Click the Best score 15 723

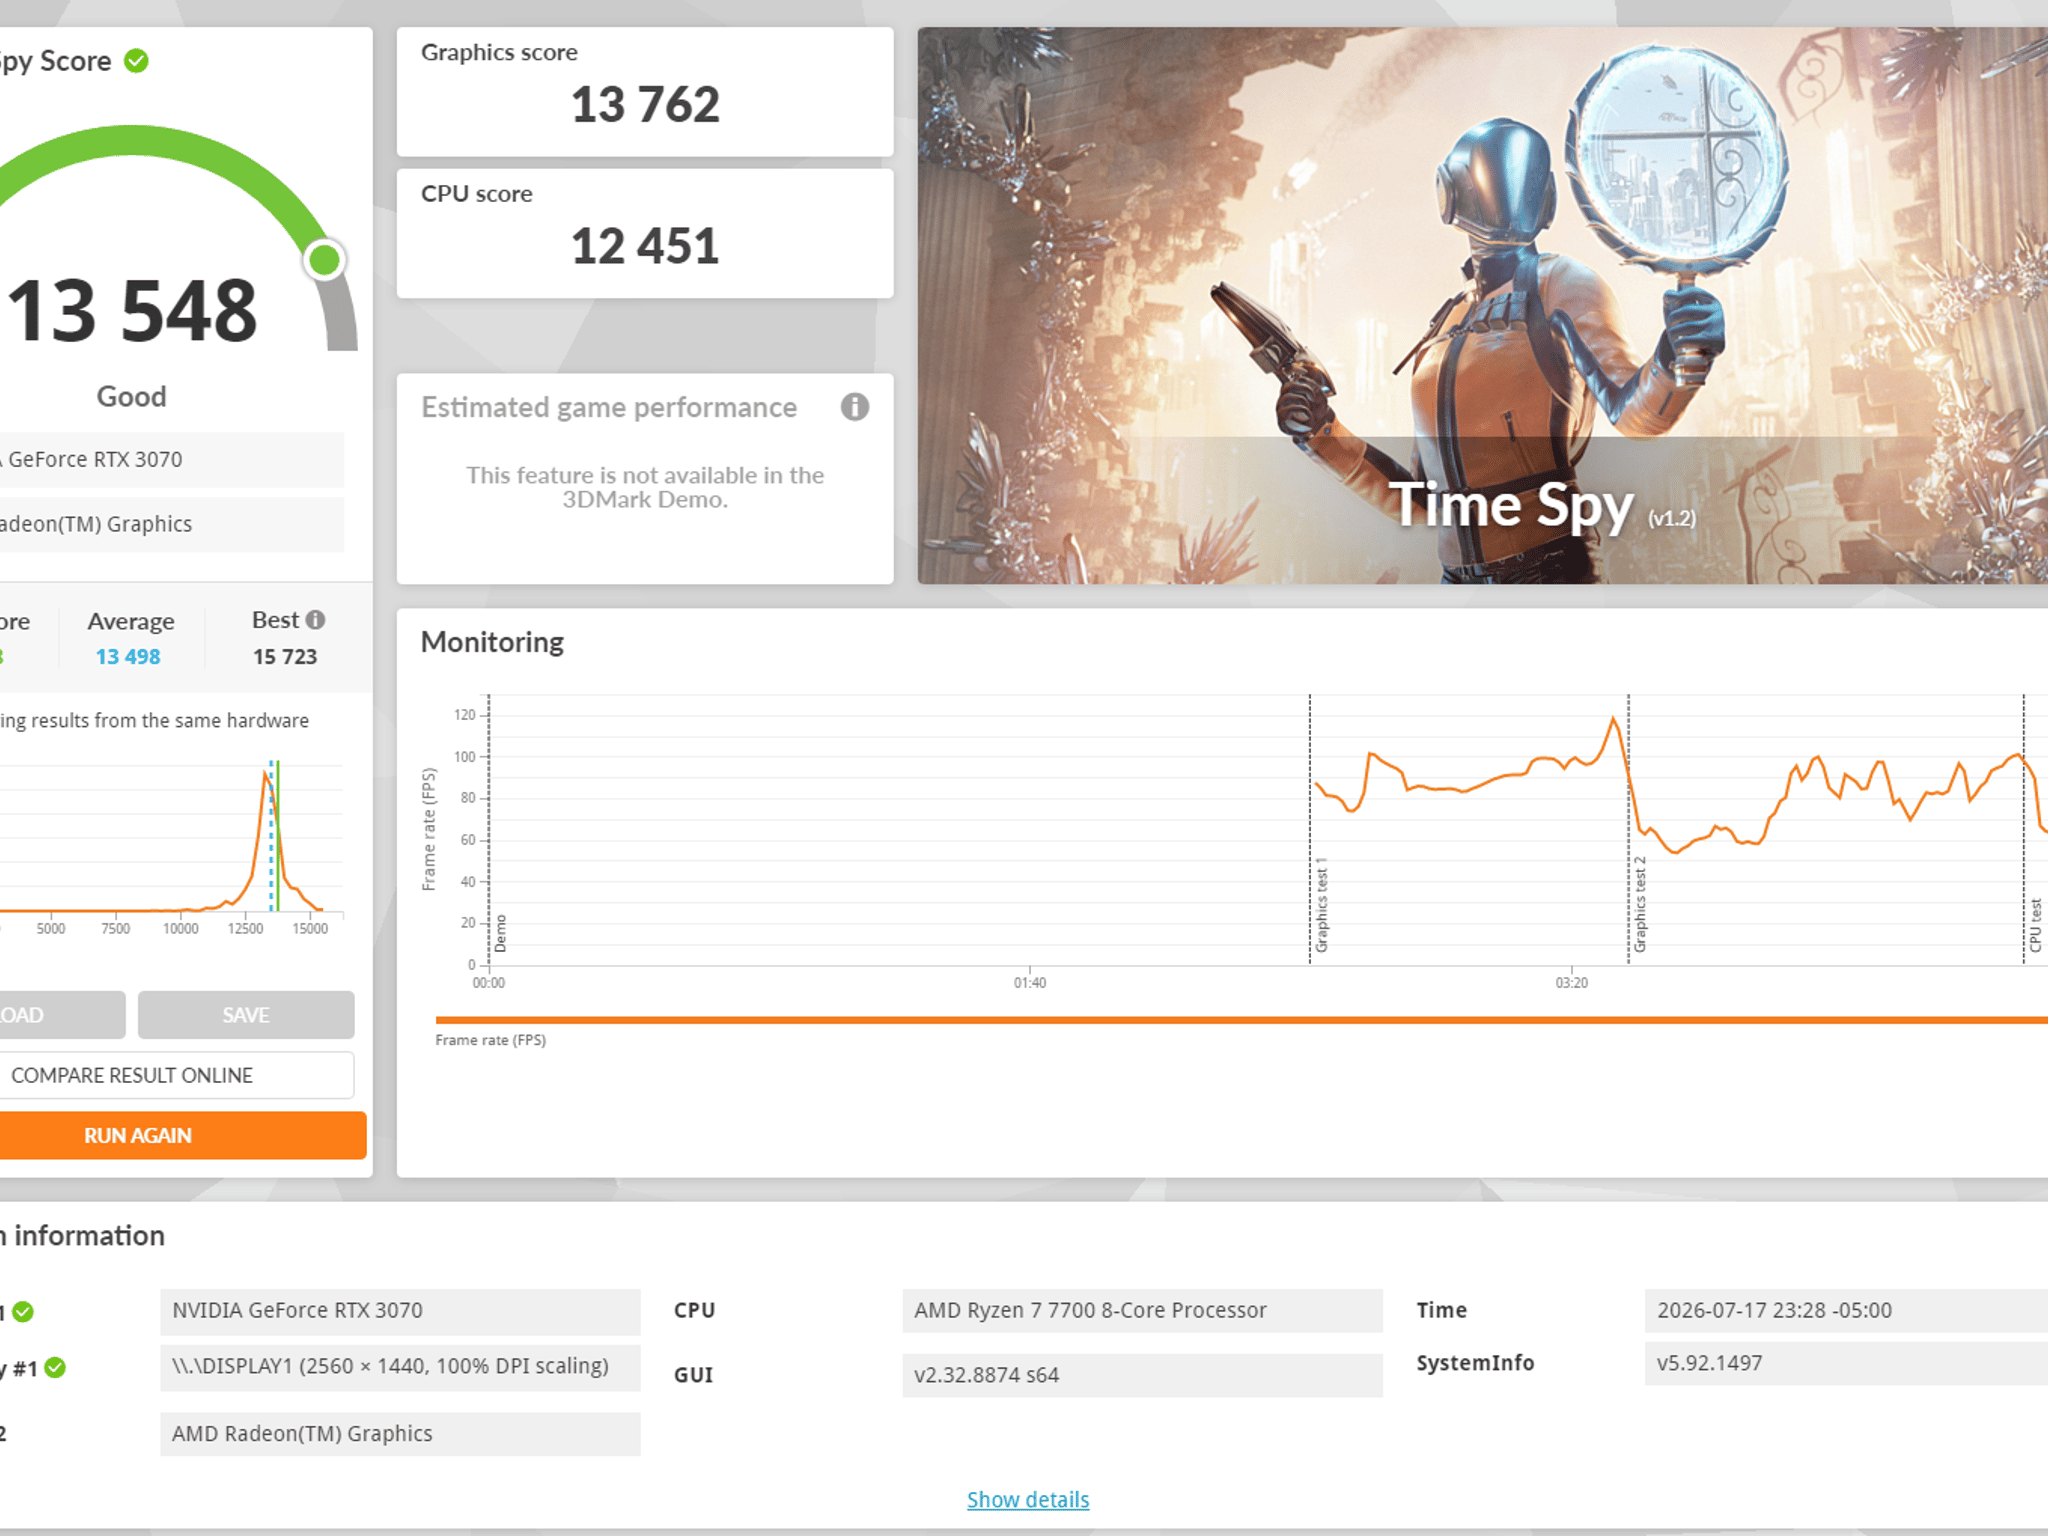pyautogui.click(x=285, y=656)
